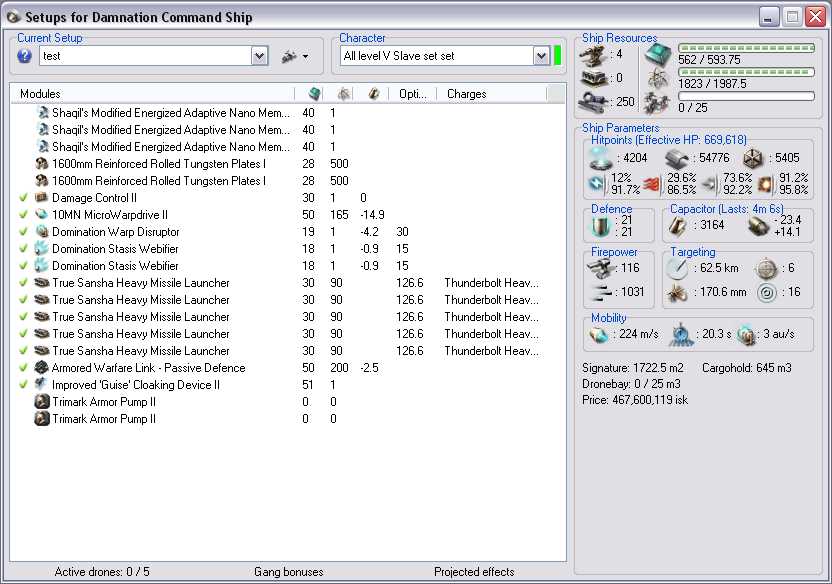Click the armor hitpoints icon

677,158
